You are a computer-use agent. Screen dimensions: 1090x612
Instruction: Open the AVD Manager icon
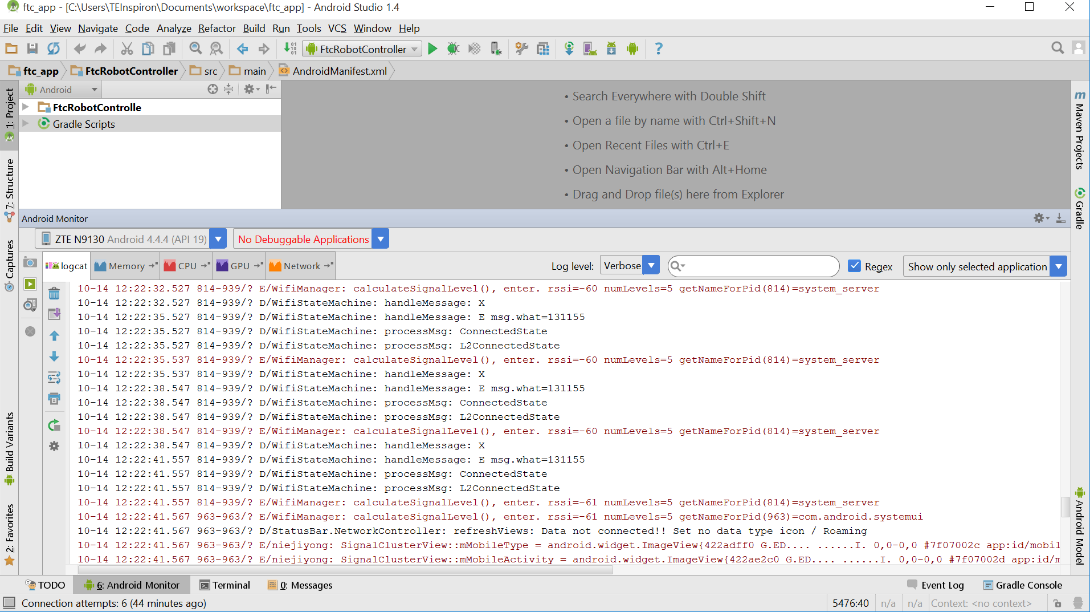tap(589, 49)
